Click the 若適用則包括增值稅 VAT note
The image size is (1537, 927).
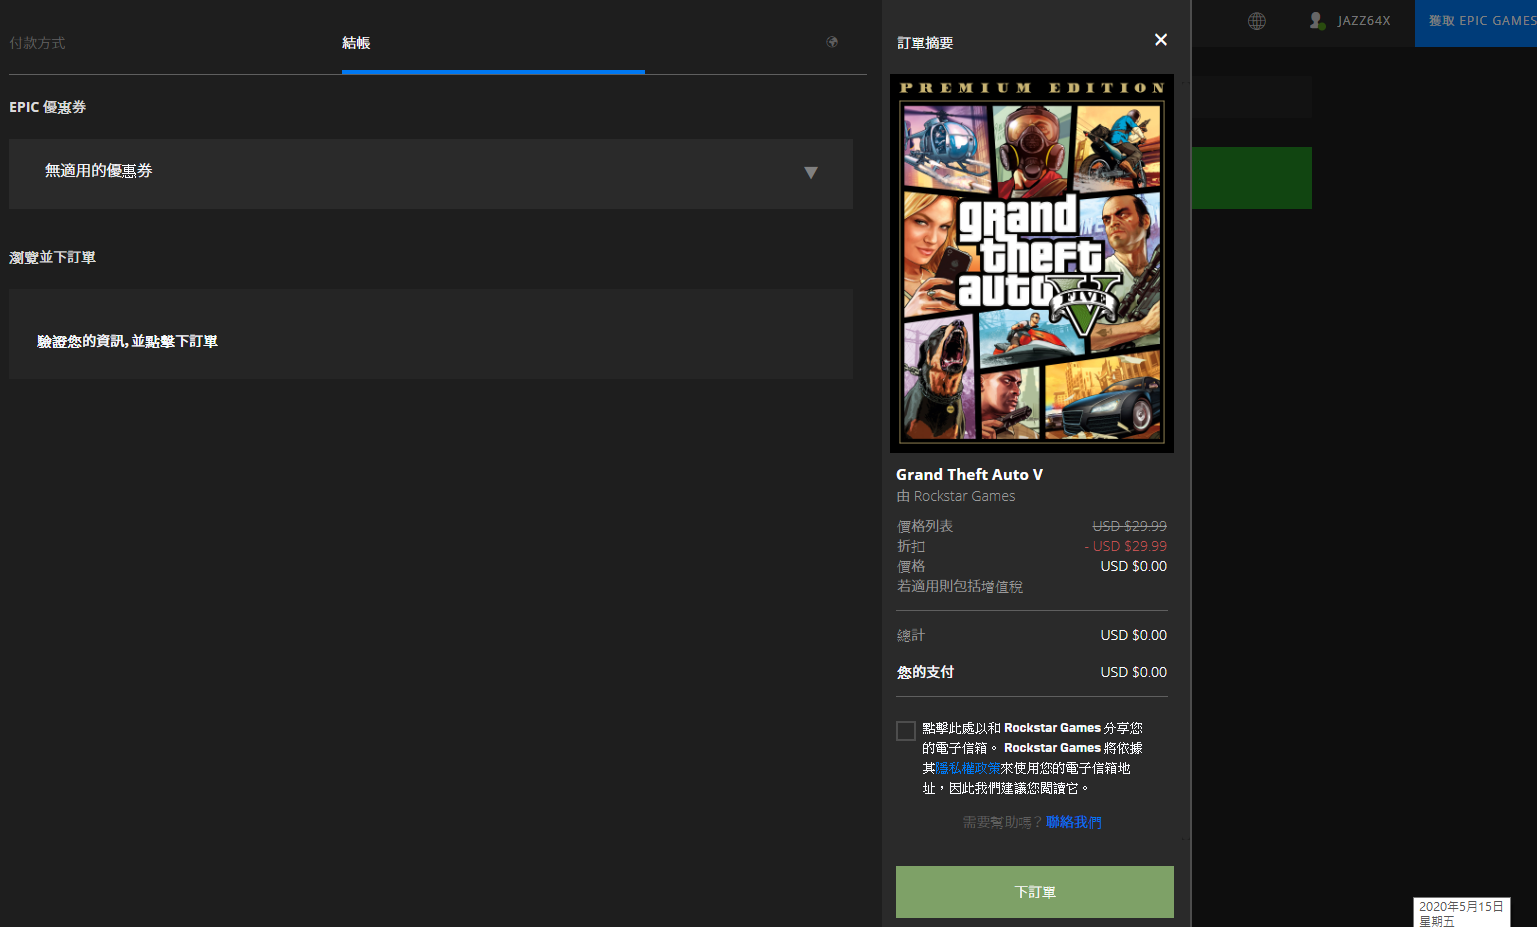[960, 587]
